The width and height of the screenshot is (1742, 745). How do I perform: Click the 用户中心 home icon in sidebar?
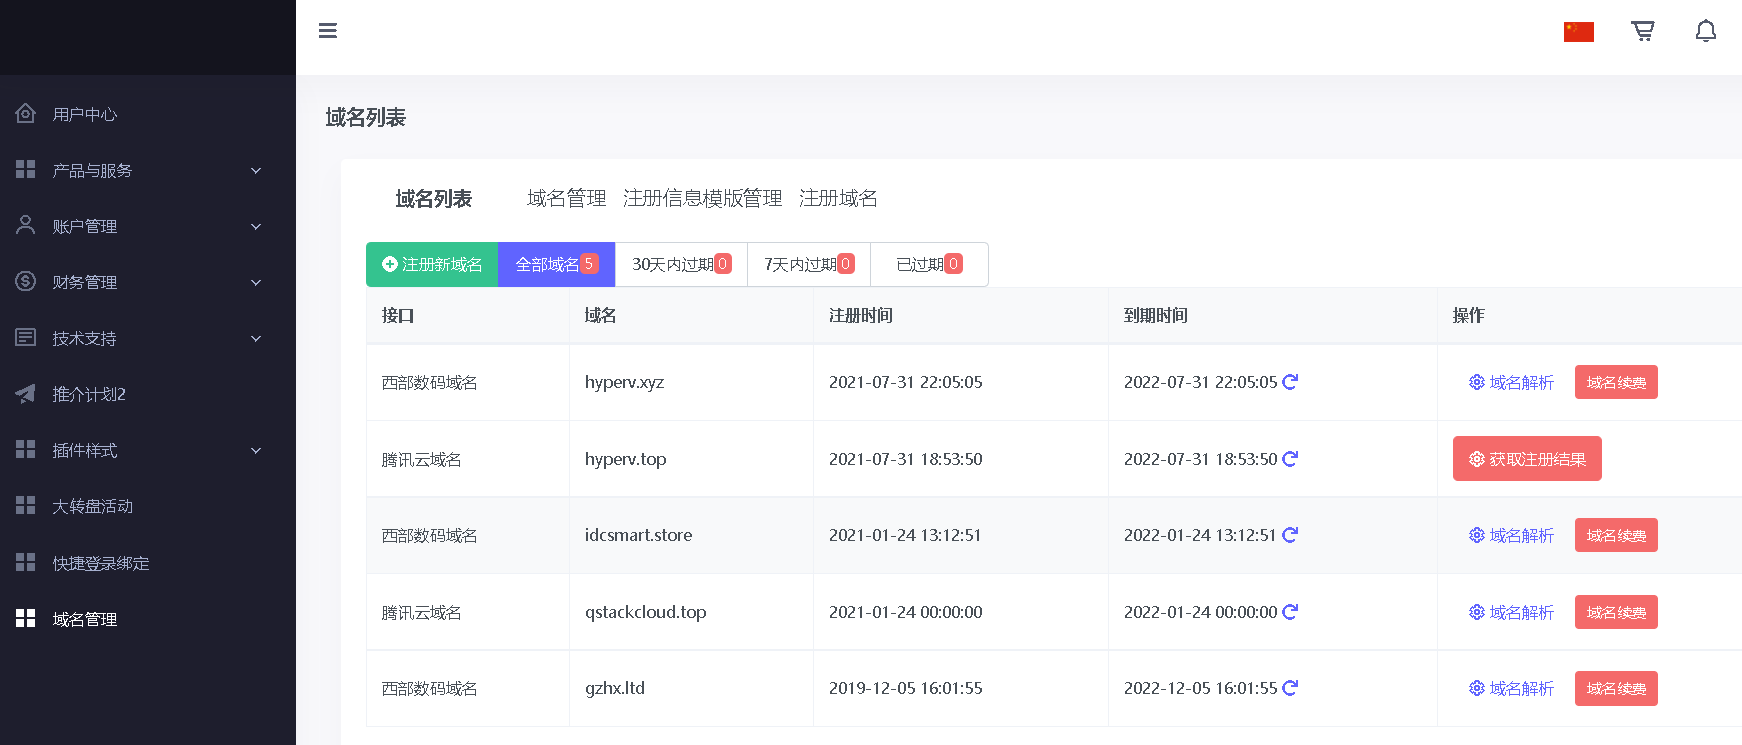coord(26,113)
